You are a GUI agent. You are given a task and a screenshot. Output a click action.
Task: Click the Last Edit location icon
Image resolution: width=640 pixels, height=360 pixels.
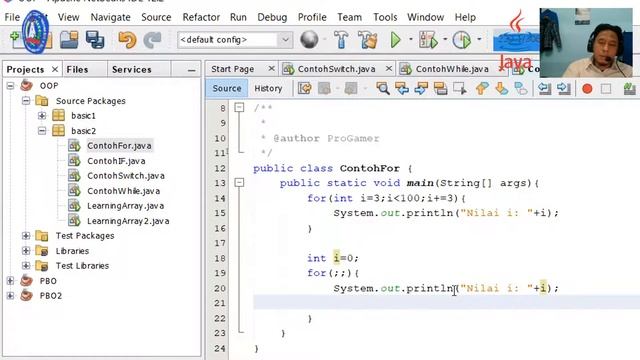(304, 88)
